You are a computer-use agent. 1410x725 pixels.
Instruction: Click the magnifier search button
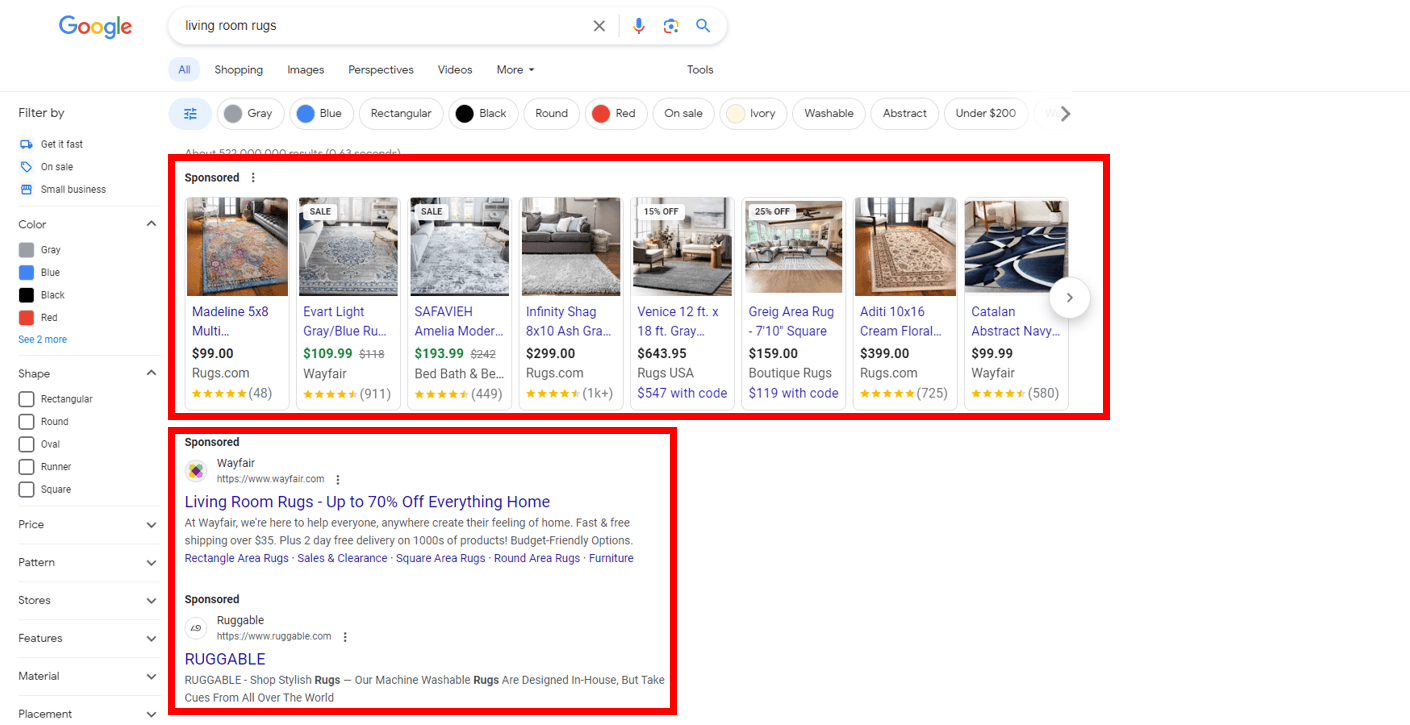pos(703,26)
